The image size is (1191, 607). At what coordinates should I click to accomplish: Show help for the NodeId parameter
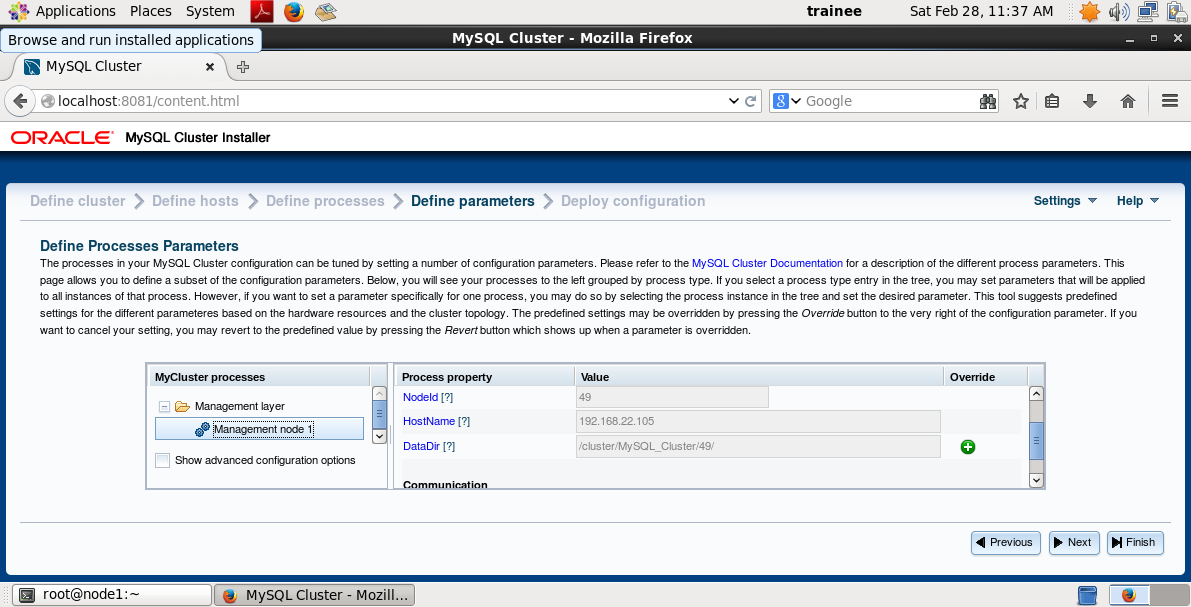point(447,397)
